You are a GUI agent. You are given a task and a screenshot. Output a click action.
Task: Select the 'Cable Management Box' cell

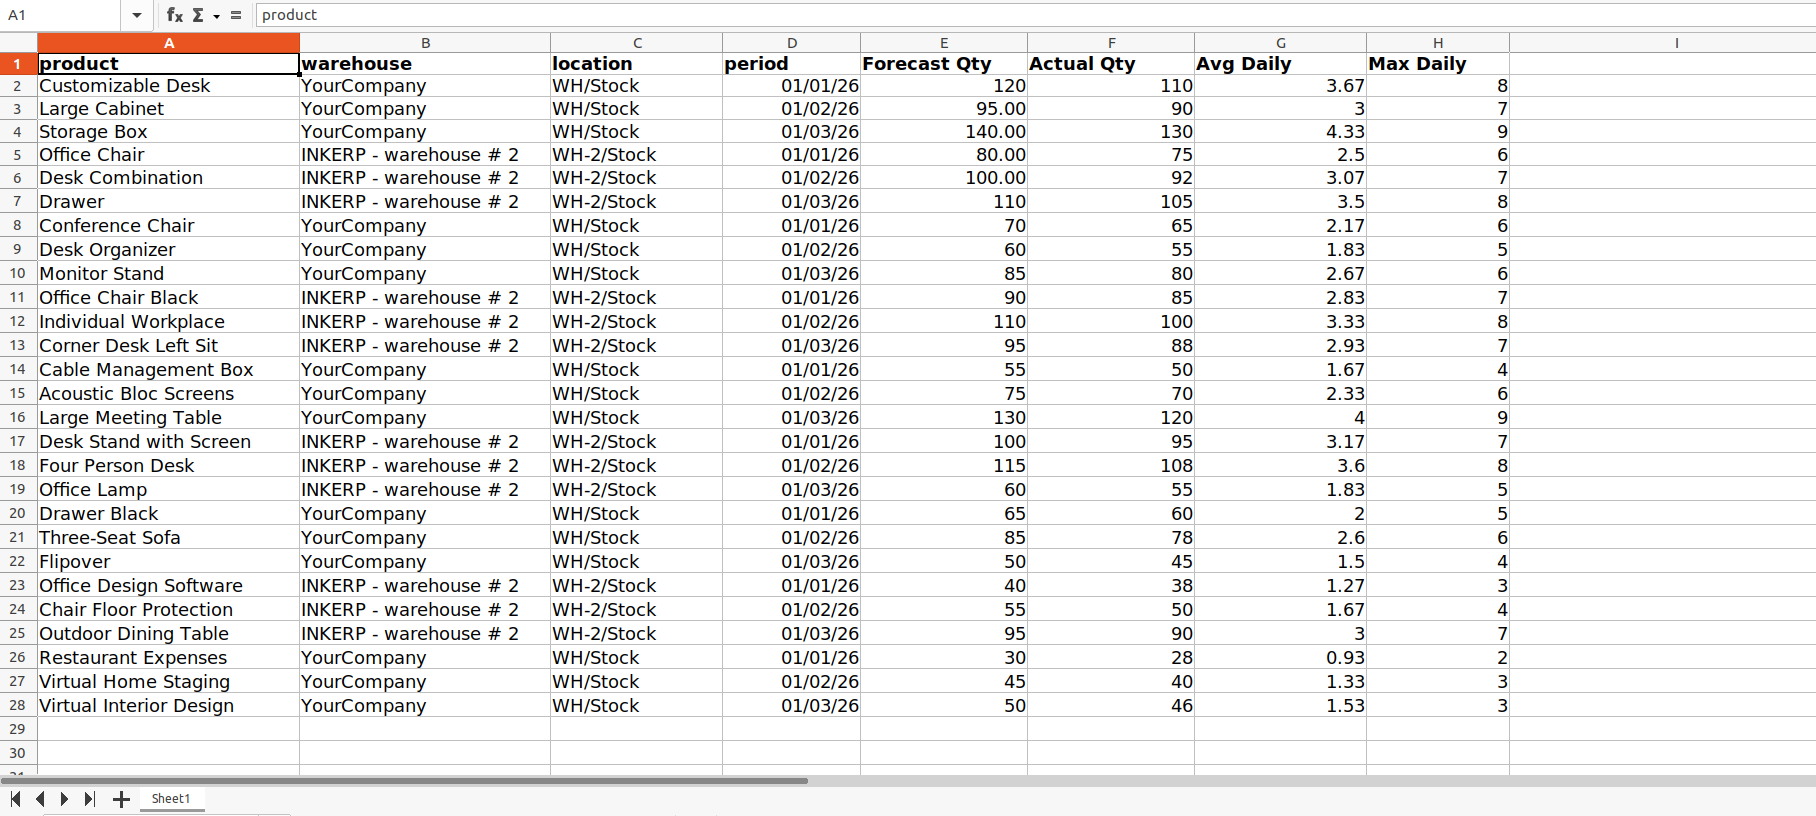coord(169,370)
